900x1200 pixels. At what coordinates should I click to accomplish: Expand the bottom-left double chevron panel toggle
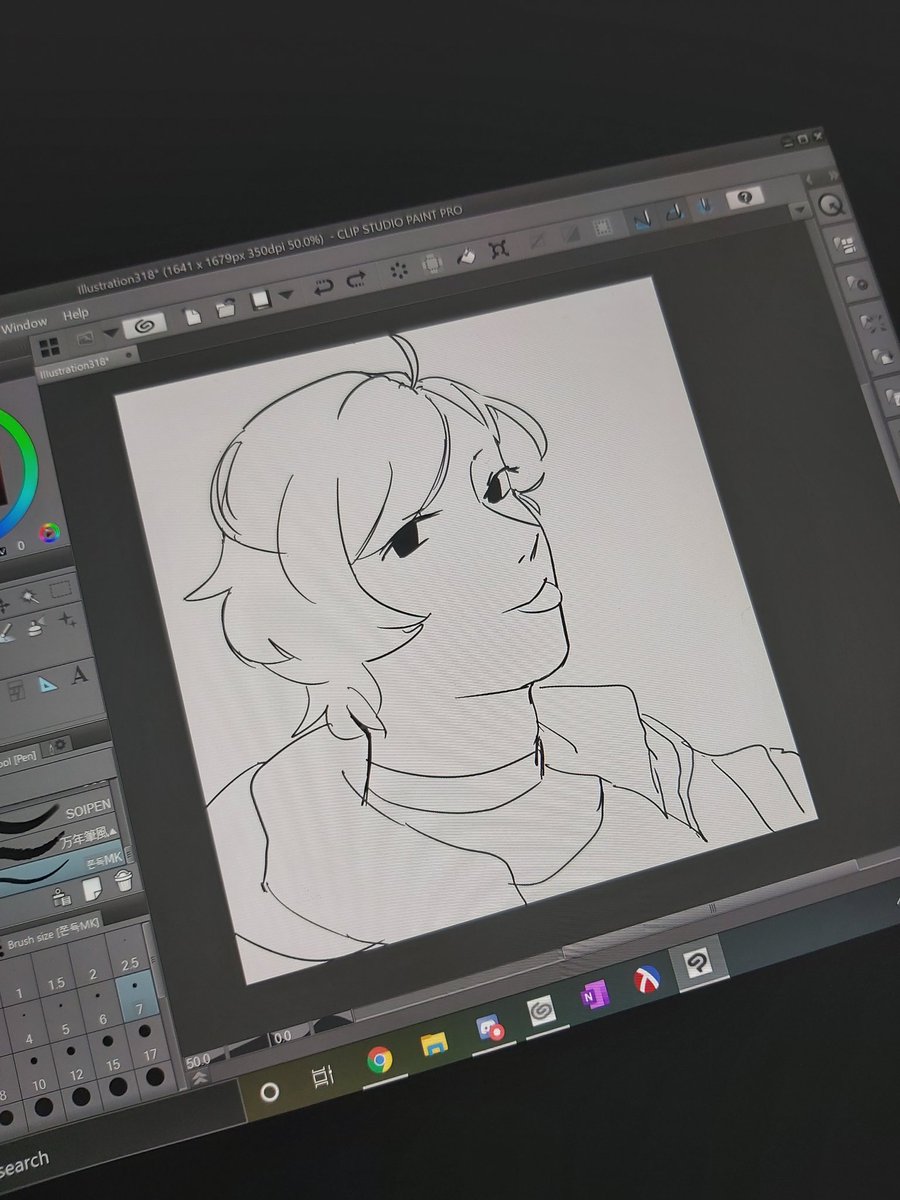[x=199, y=1079]
